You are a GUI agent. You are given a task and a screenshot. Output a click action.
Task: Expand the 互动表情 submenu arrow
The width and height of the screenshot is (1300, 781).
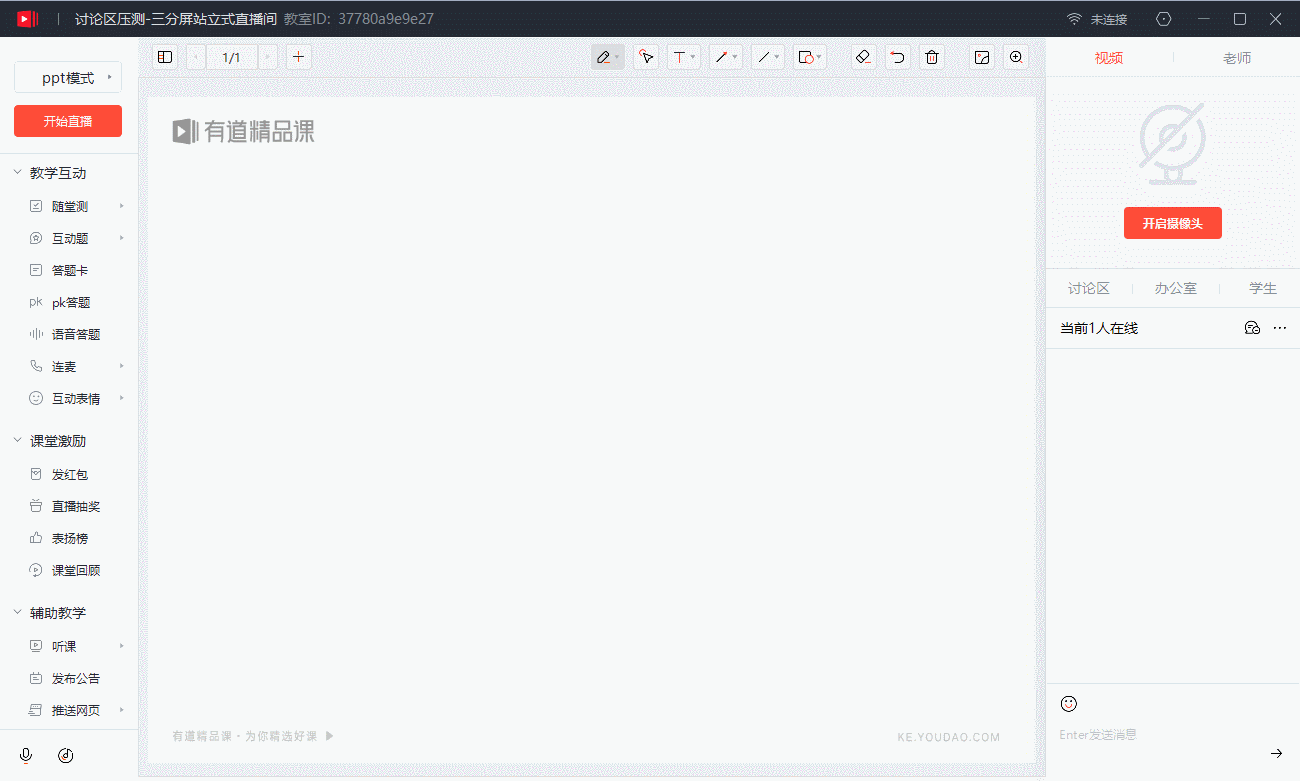(122, 398)
